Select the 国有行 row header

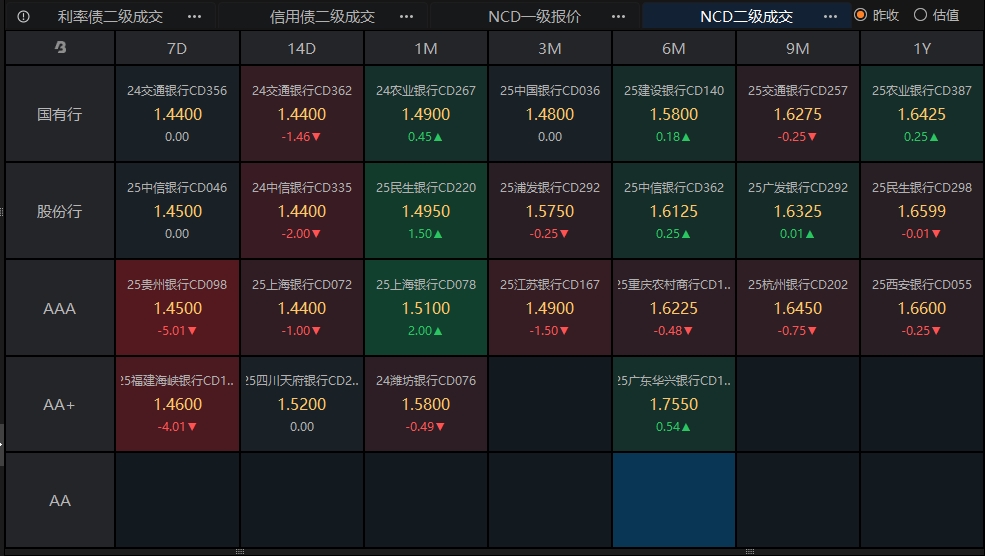(60, 114)
